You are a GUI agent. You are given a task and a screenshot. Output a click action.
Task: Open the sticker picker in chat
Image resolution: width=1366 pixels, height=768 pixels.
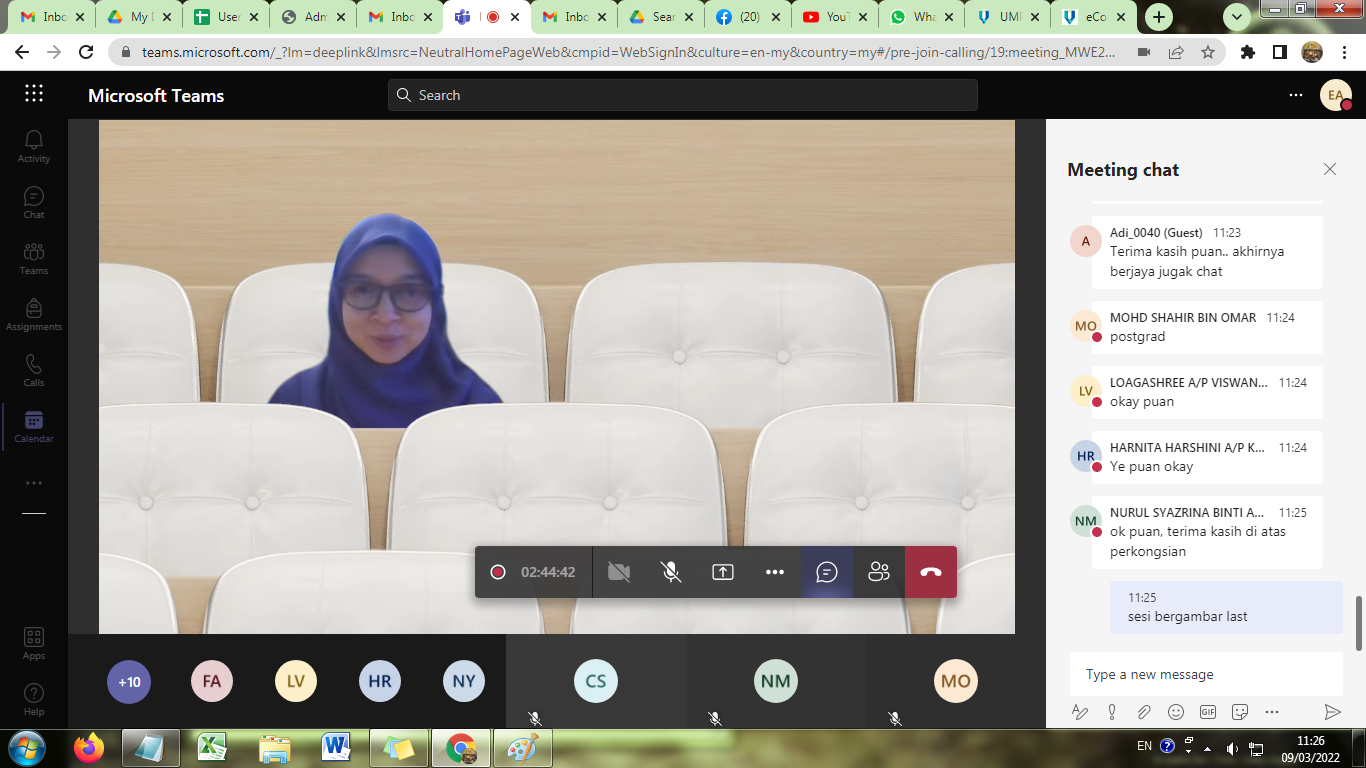pos(1240,712)
